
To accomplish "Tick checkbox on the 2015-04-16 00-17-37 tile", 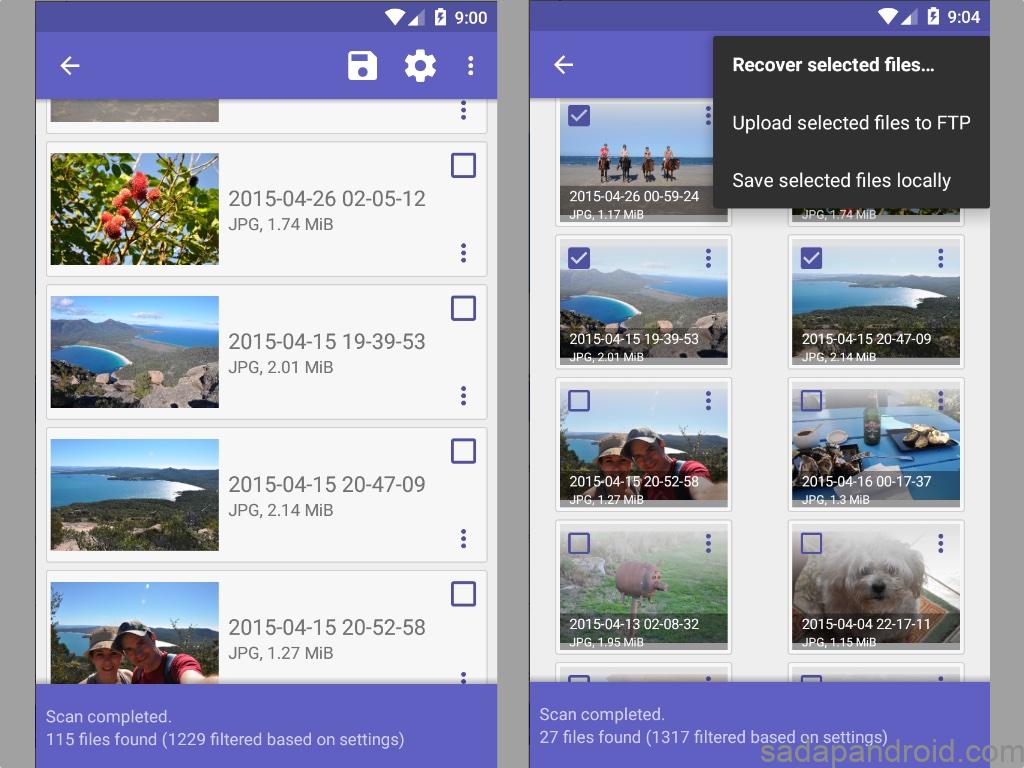I will pyautogui.click(x=811, y=401).
